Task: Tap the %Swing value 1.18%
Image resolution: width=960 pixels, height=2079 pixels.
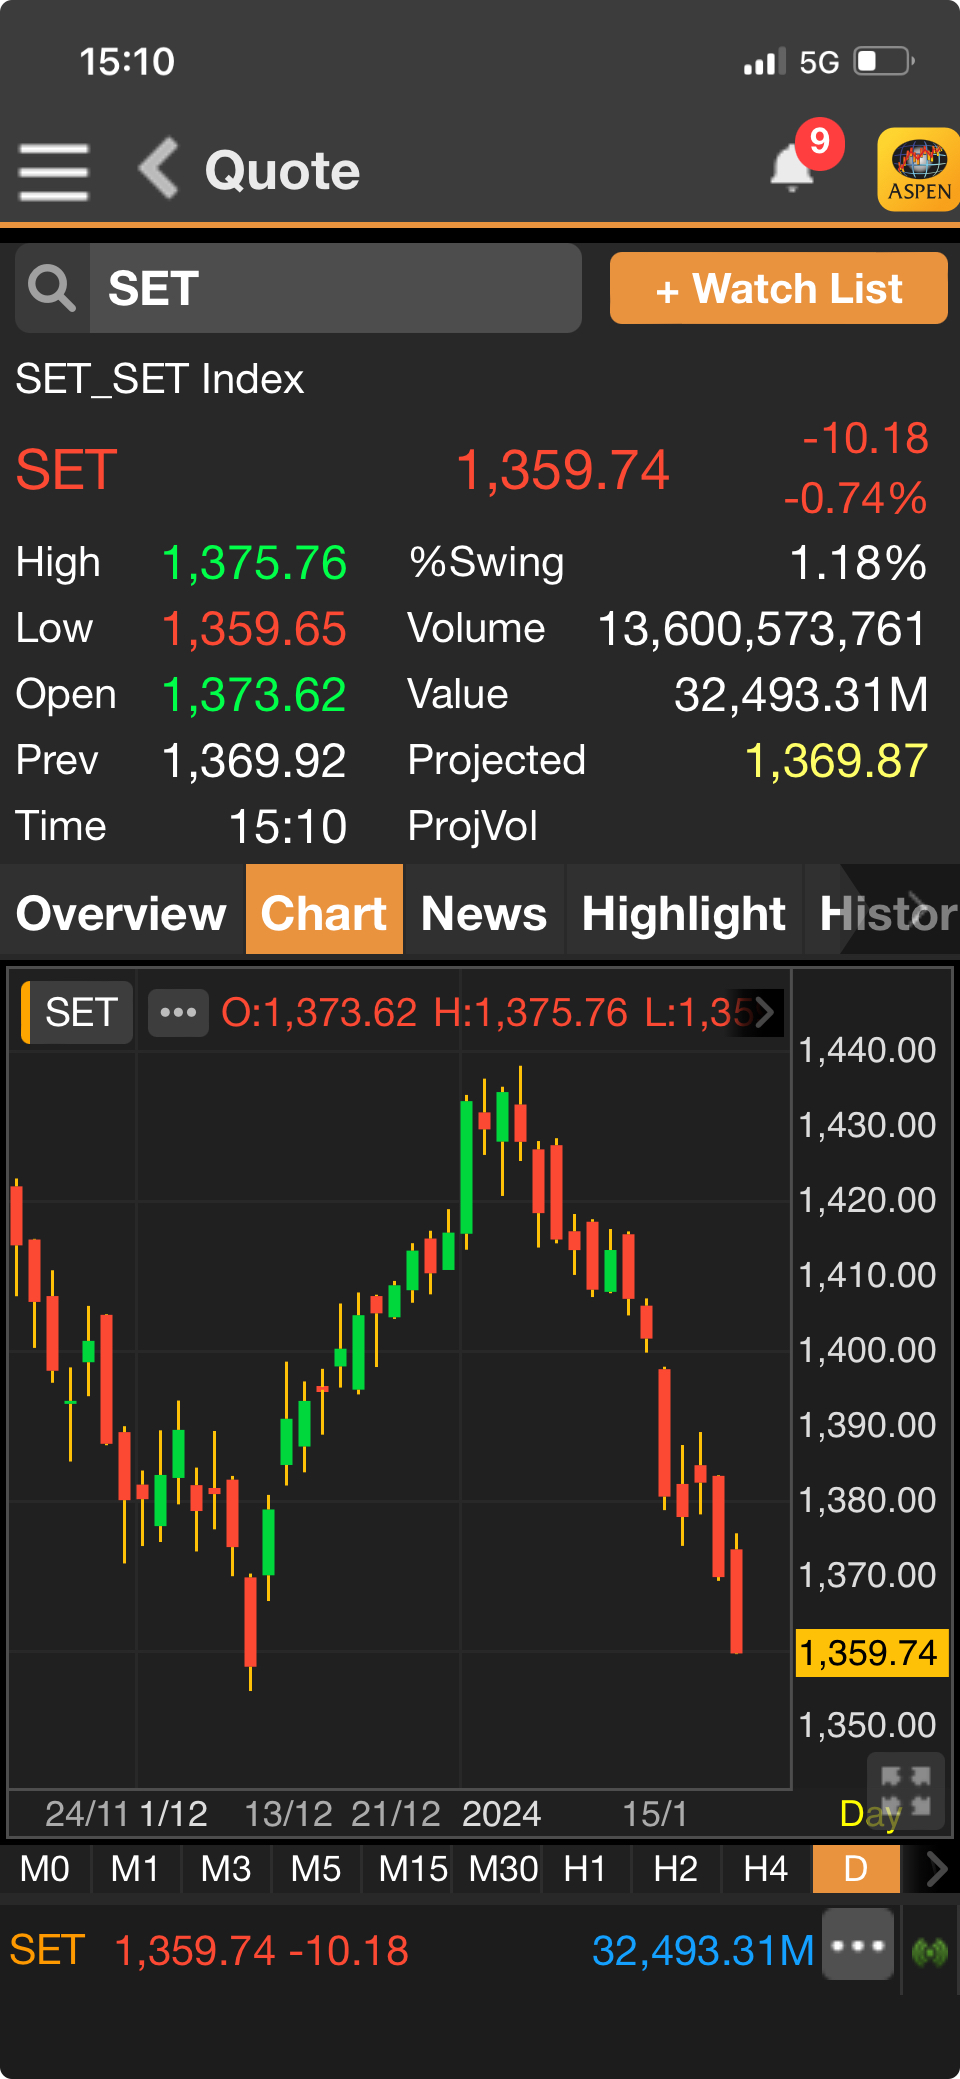Action: tap(858, 563)
